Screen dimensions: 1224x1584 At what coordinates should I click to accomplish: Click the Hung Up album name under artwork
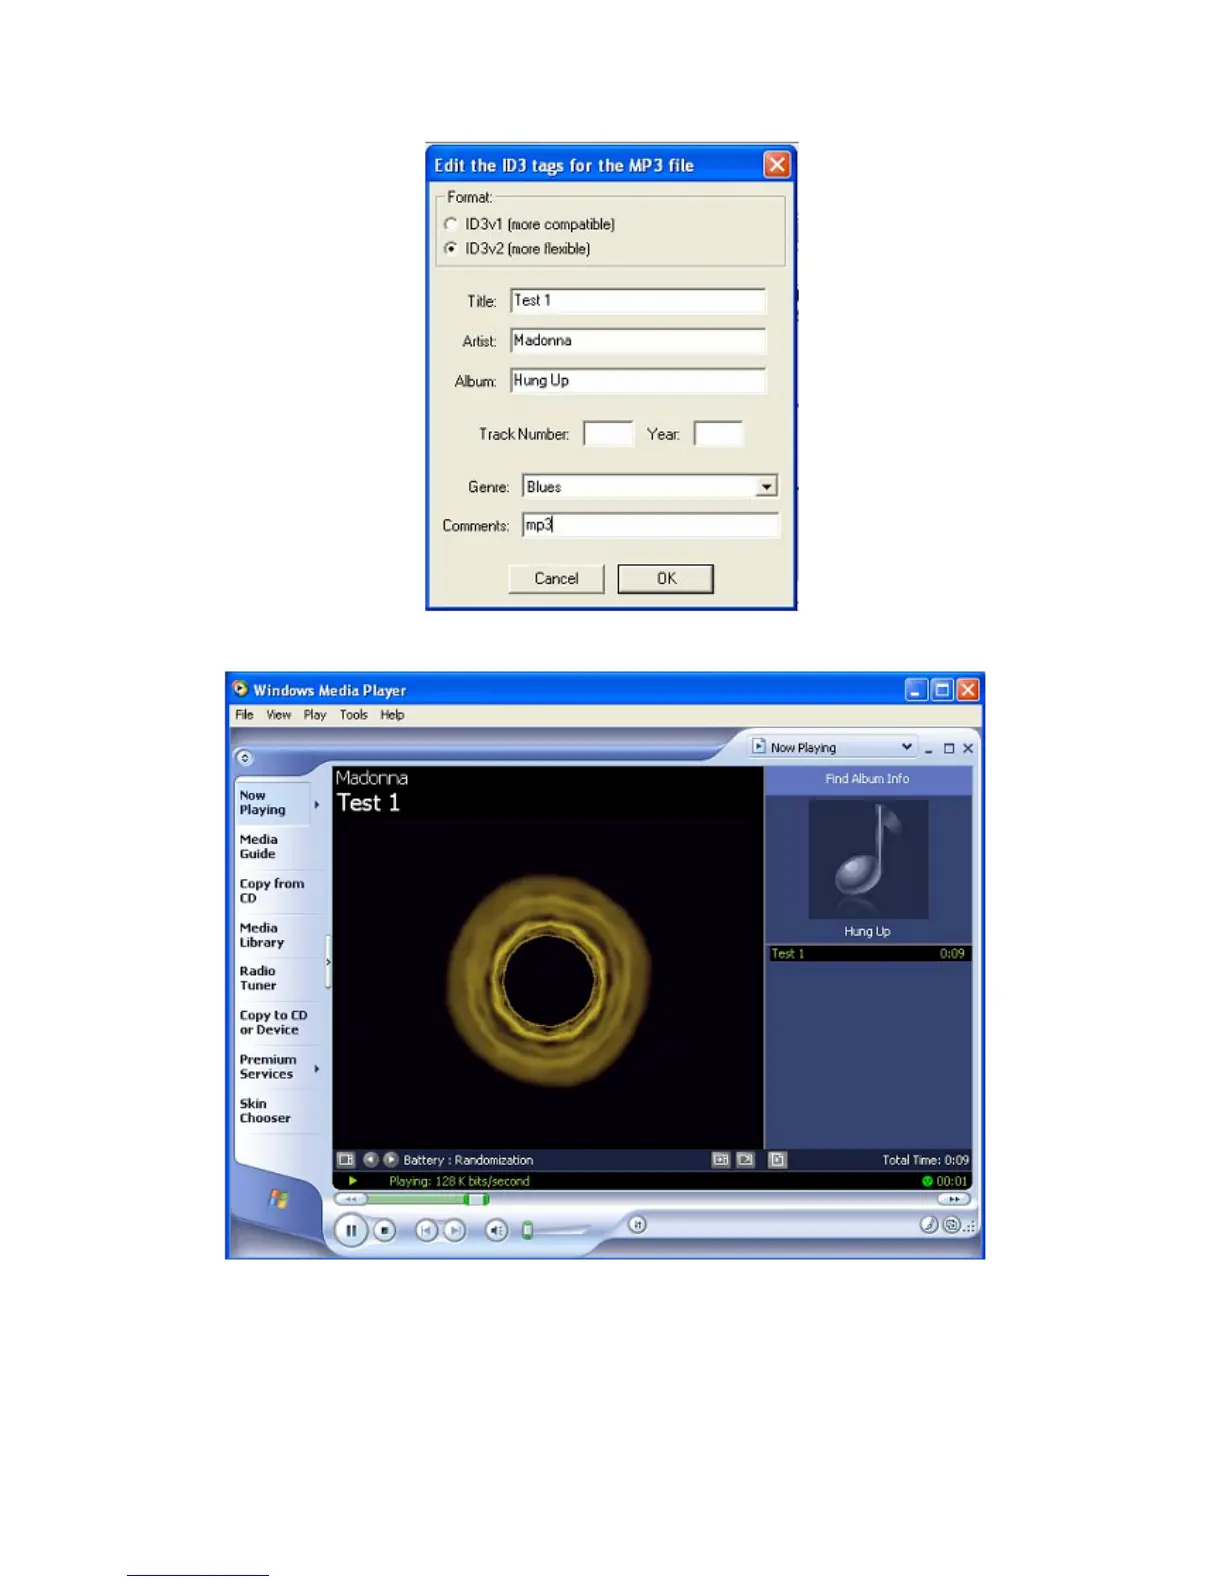click(x=867, y=931)
